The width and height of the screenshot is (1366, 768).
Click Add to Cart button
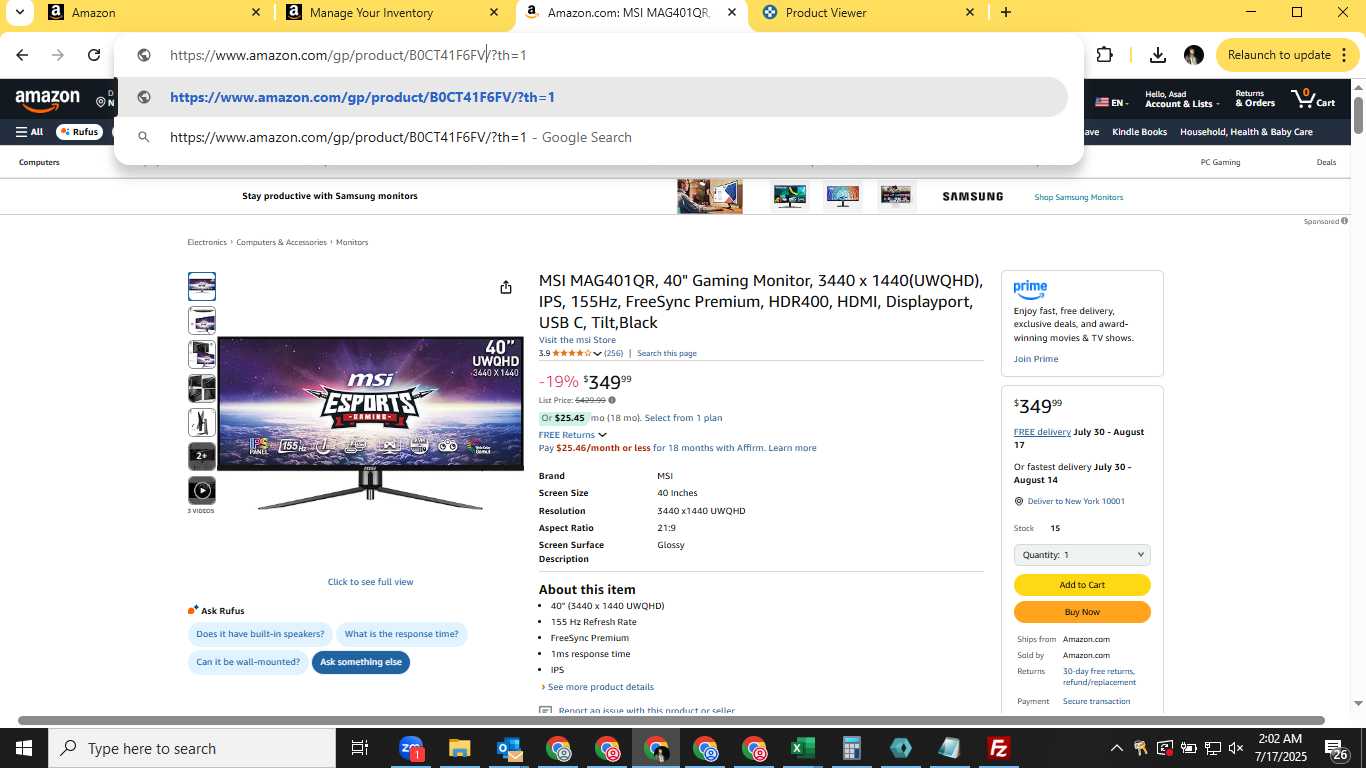tap(1082, 585)
